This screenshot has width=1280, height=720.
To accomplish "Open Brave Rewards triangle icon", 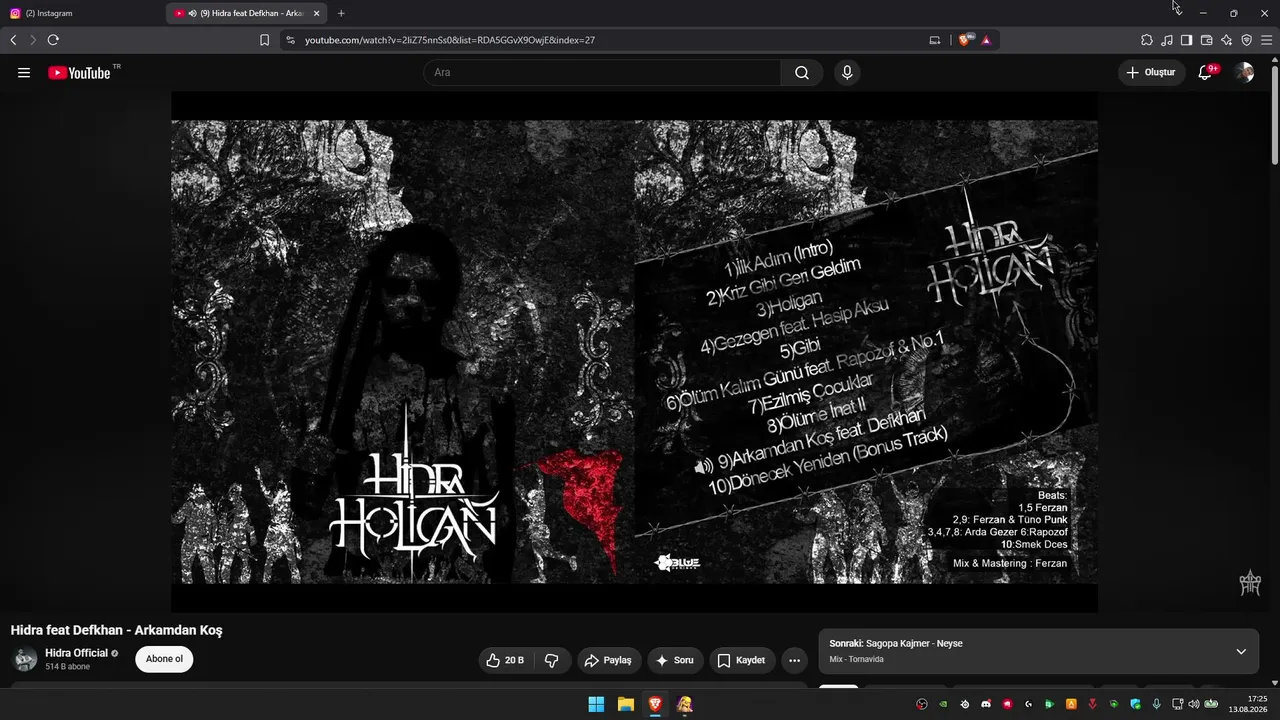I will click(x=986, y=40).
